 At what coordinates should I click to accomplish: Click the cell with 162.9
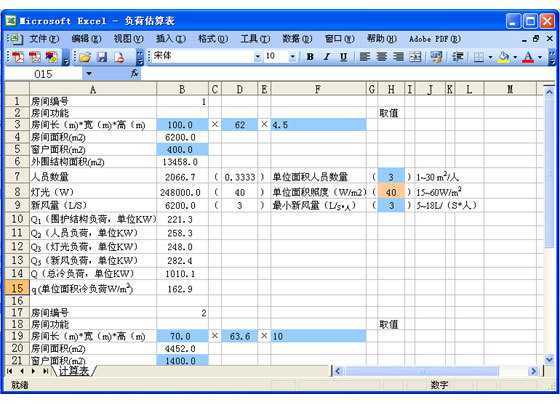[x=182, y=289]
